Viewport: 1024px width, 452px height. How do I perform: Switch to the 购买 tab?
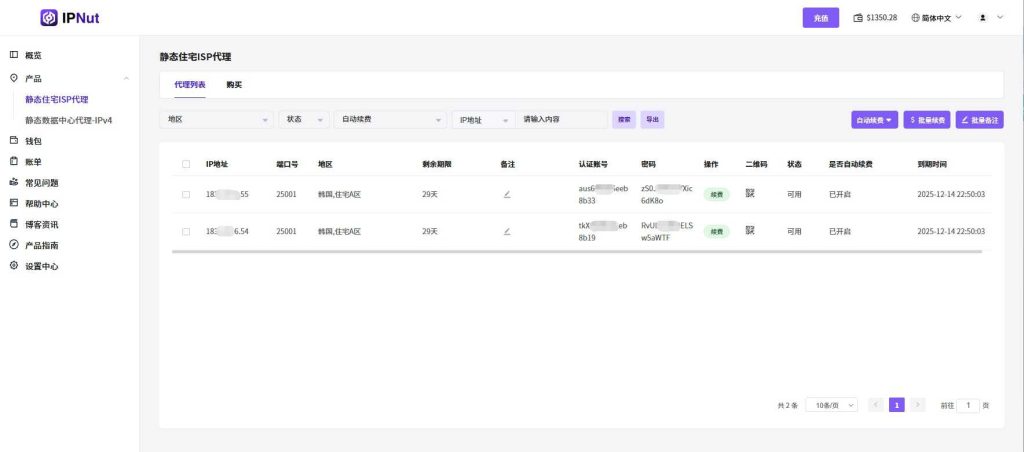[234, 85]
